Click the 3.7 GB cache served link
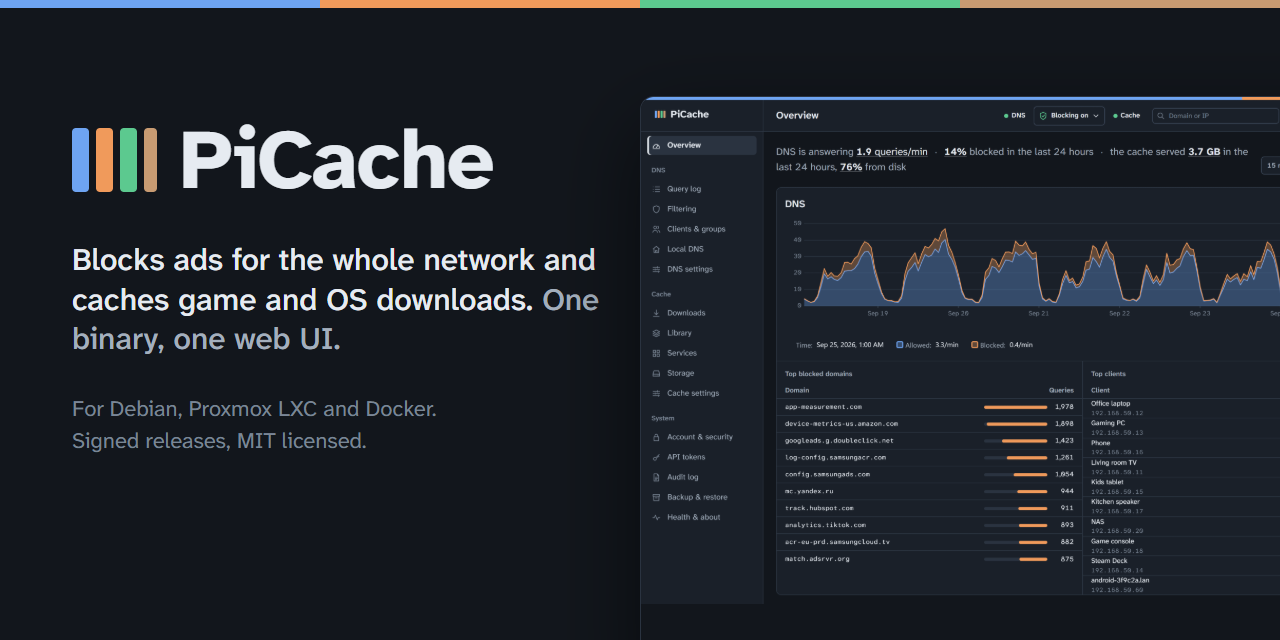 [1203, 152]
